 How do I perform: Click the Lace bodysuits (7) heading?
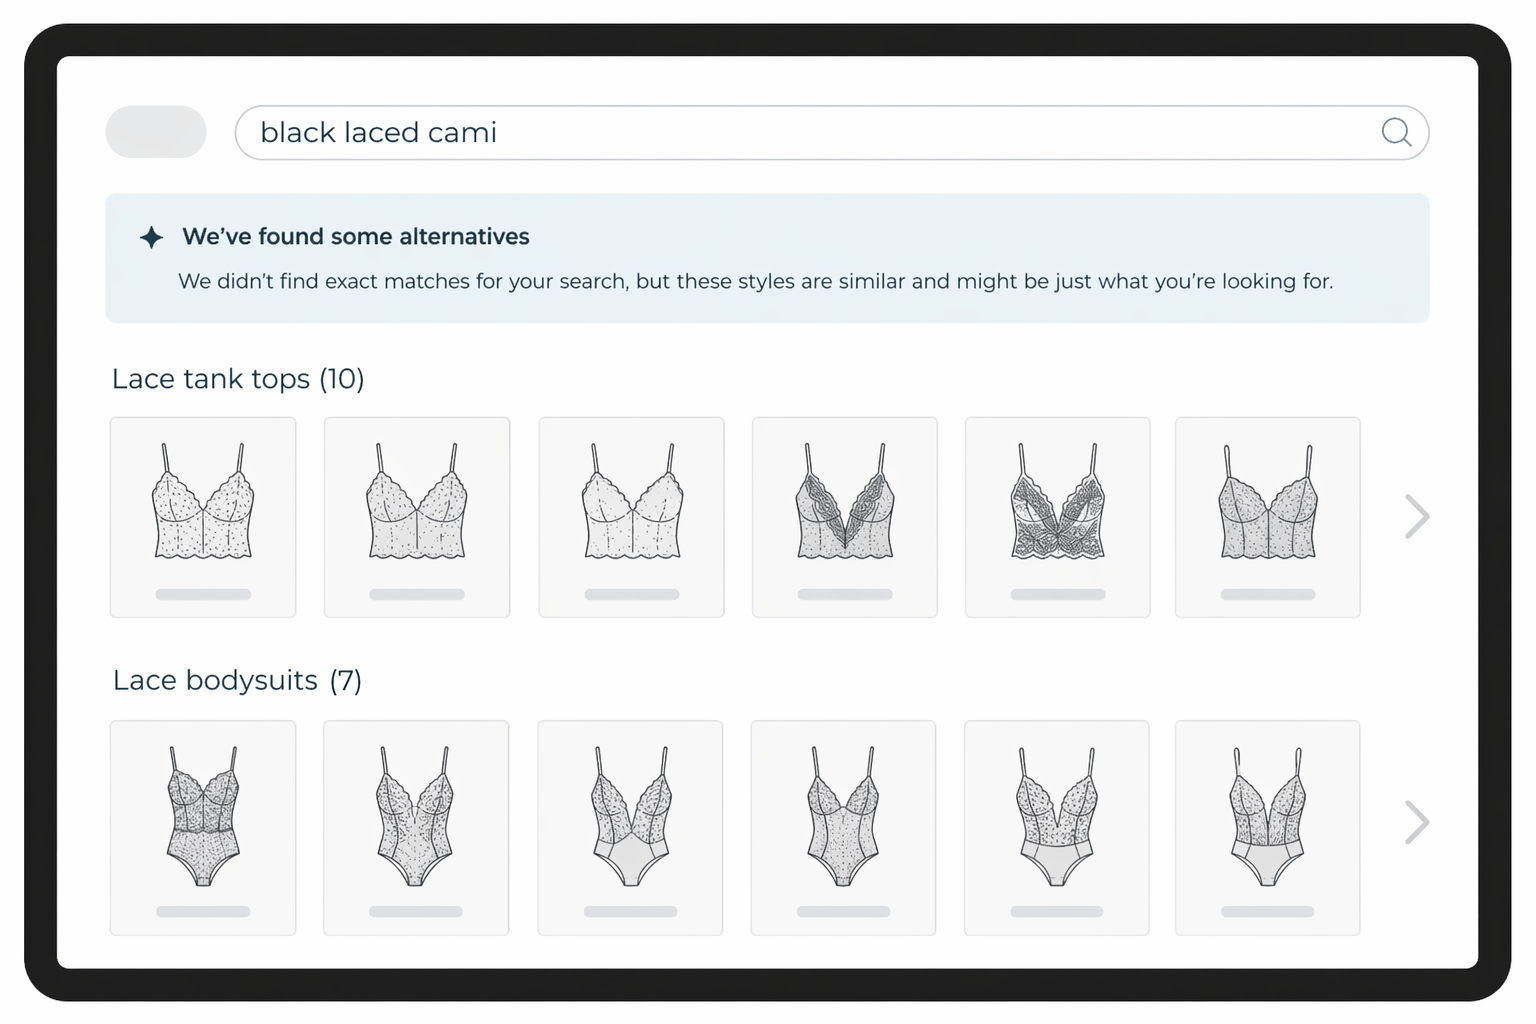237,680
